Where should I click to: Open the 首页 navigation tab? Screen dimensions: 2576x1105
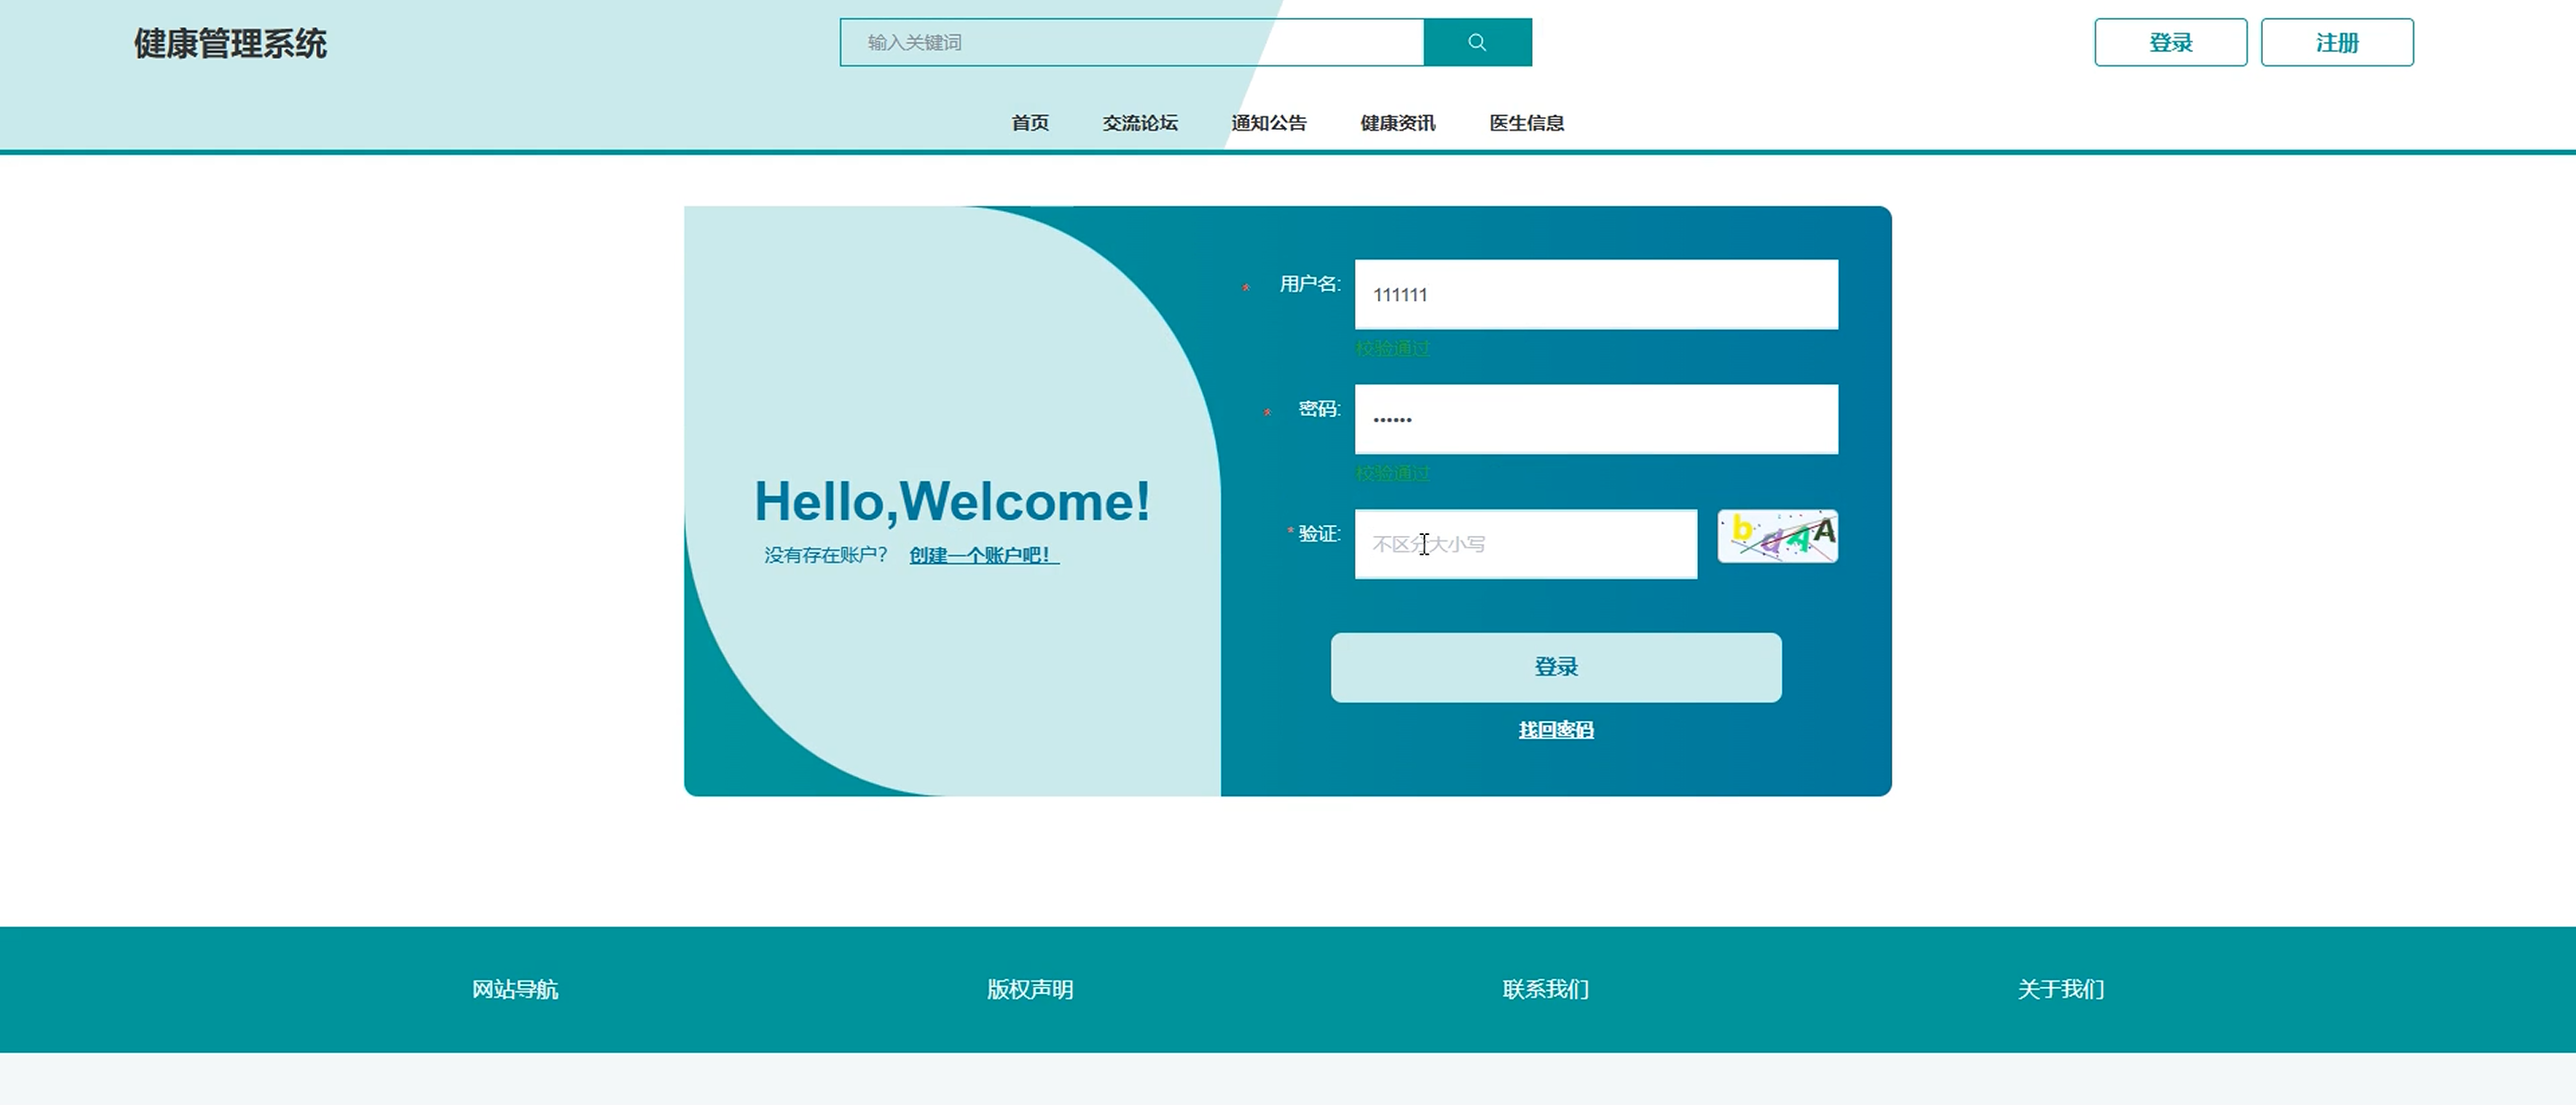(1029, 123)
